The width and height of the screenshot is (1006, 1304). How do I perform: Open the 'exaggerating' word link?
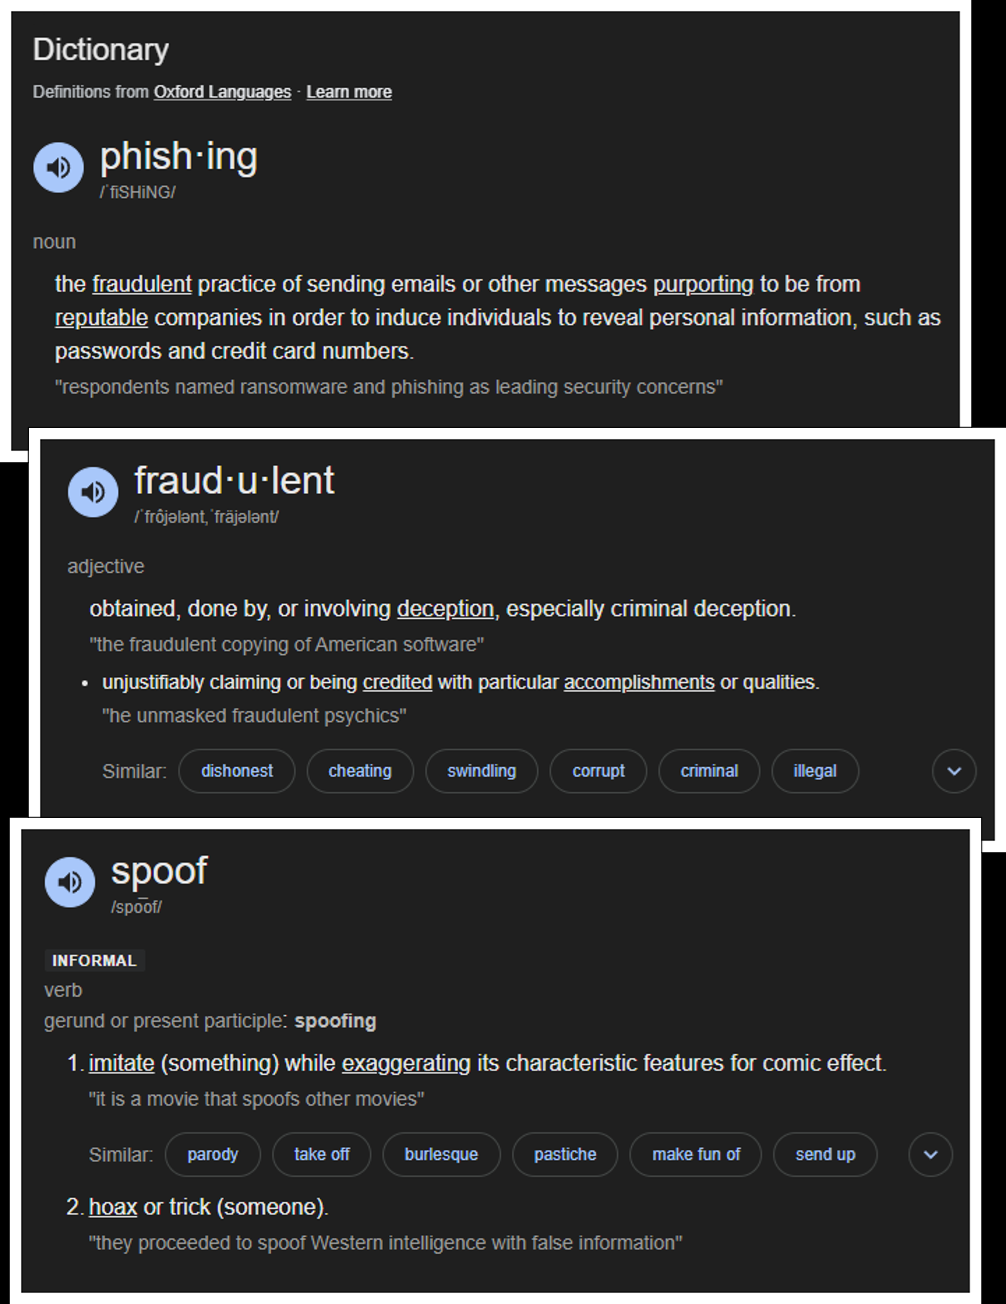point(406,1063)
